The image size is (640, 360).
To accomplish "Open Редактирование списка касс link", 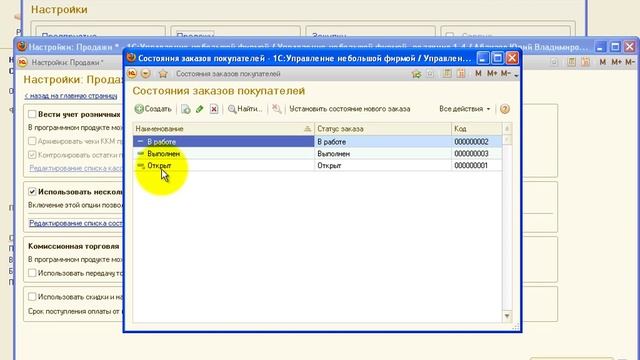I will (x=76, y=168).
